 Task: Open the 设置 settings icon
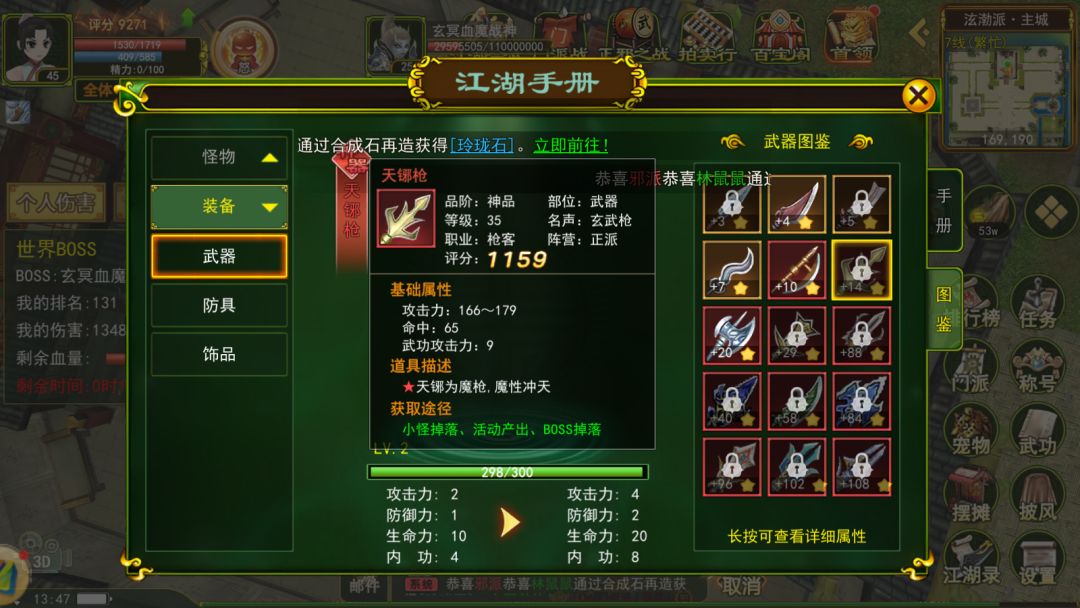click(x=1037, y=559)
